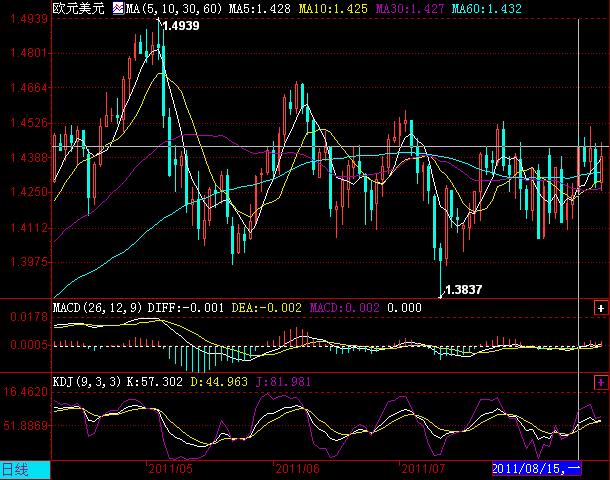Viewport: 610px width, 480px height.
Task: Expand the KDJ panel with plus button
Action: [x=601, y=382]
